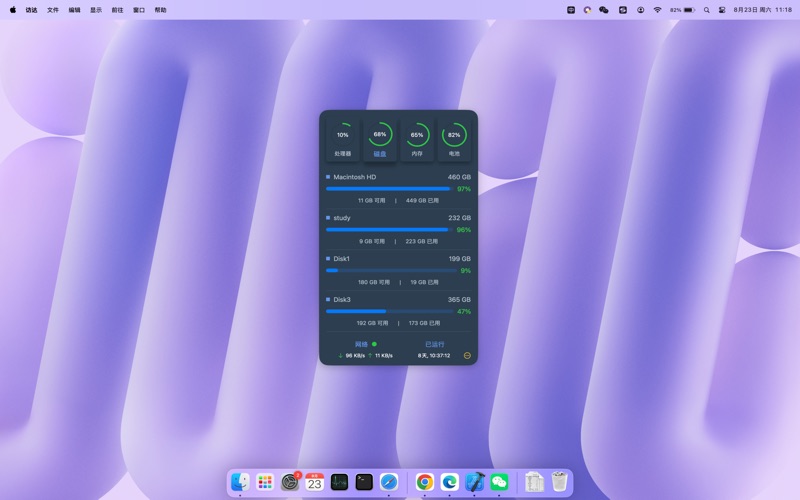Switch to the 内存 65% gauge tab

(417, 139)
